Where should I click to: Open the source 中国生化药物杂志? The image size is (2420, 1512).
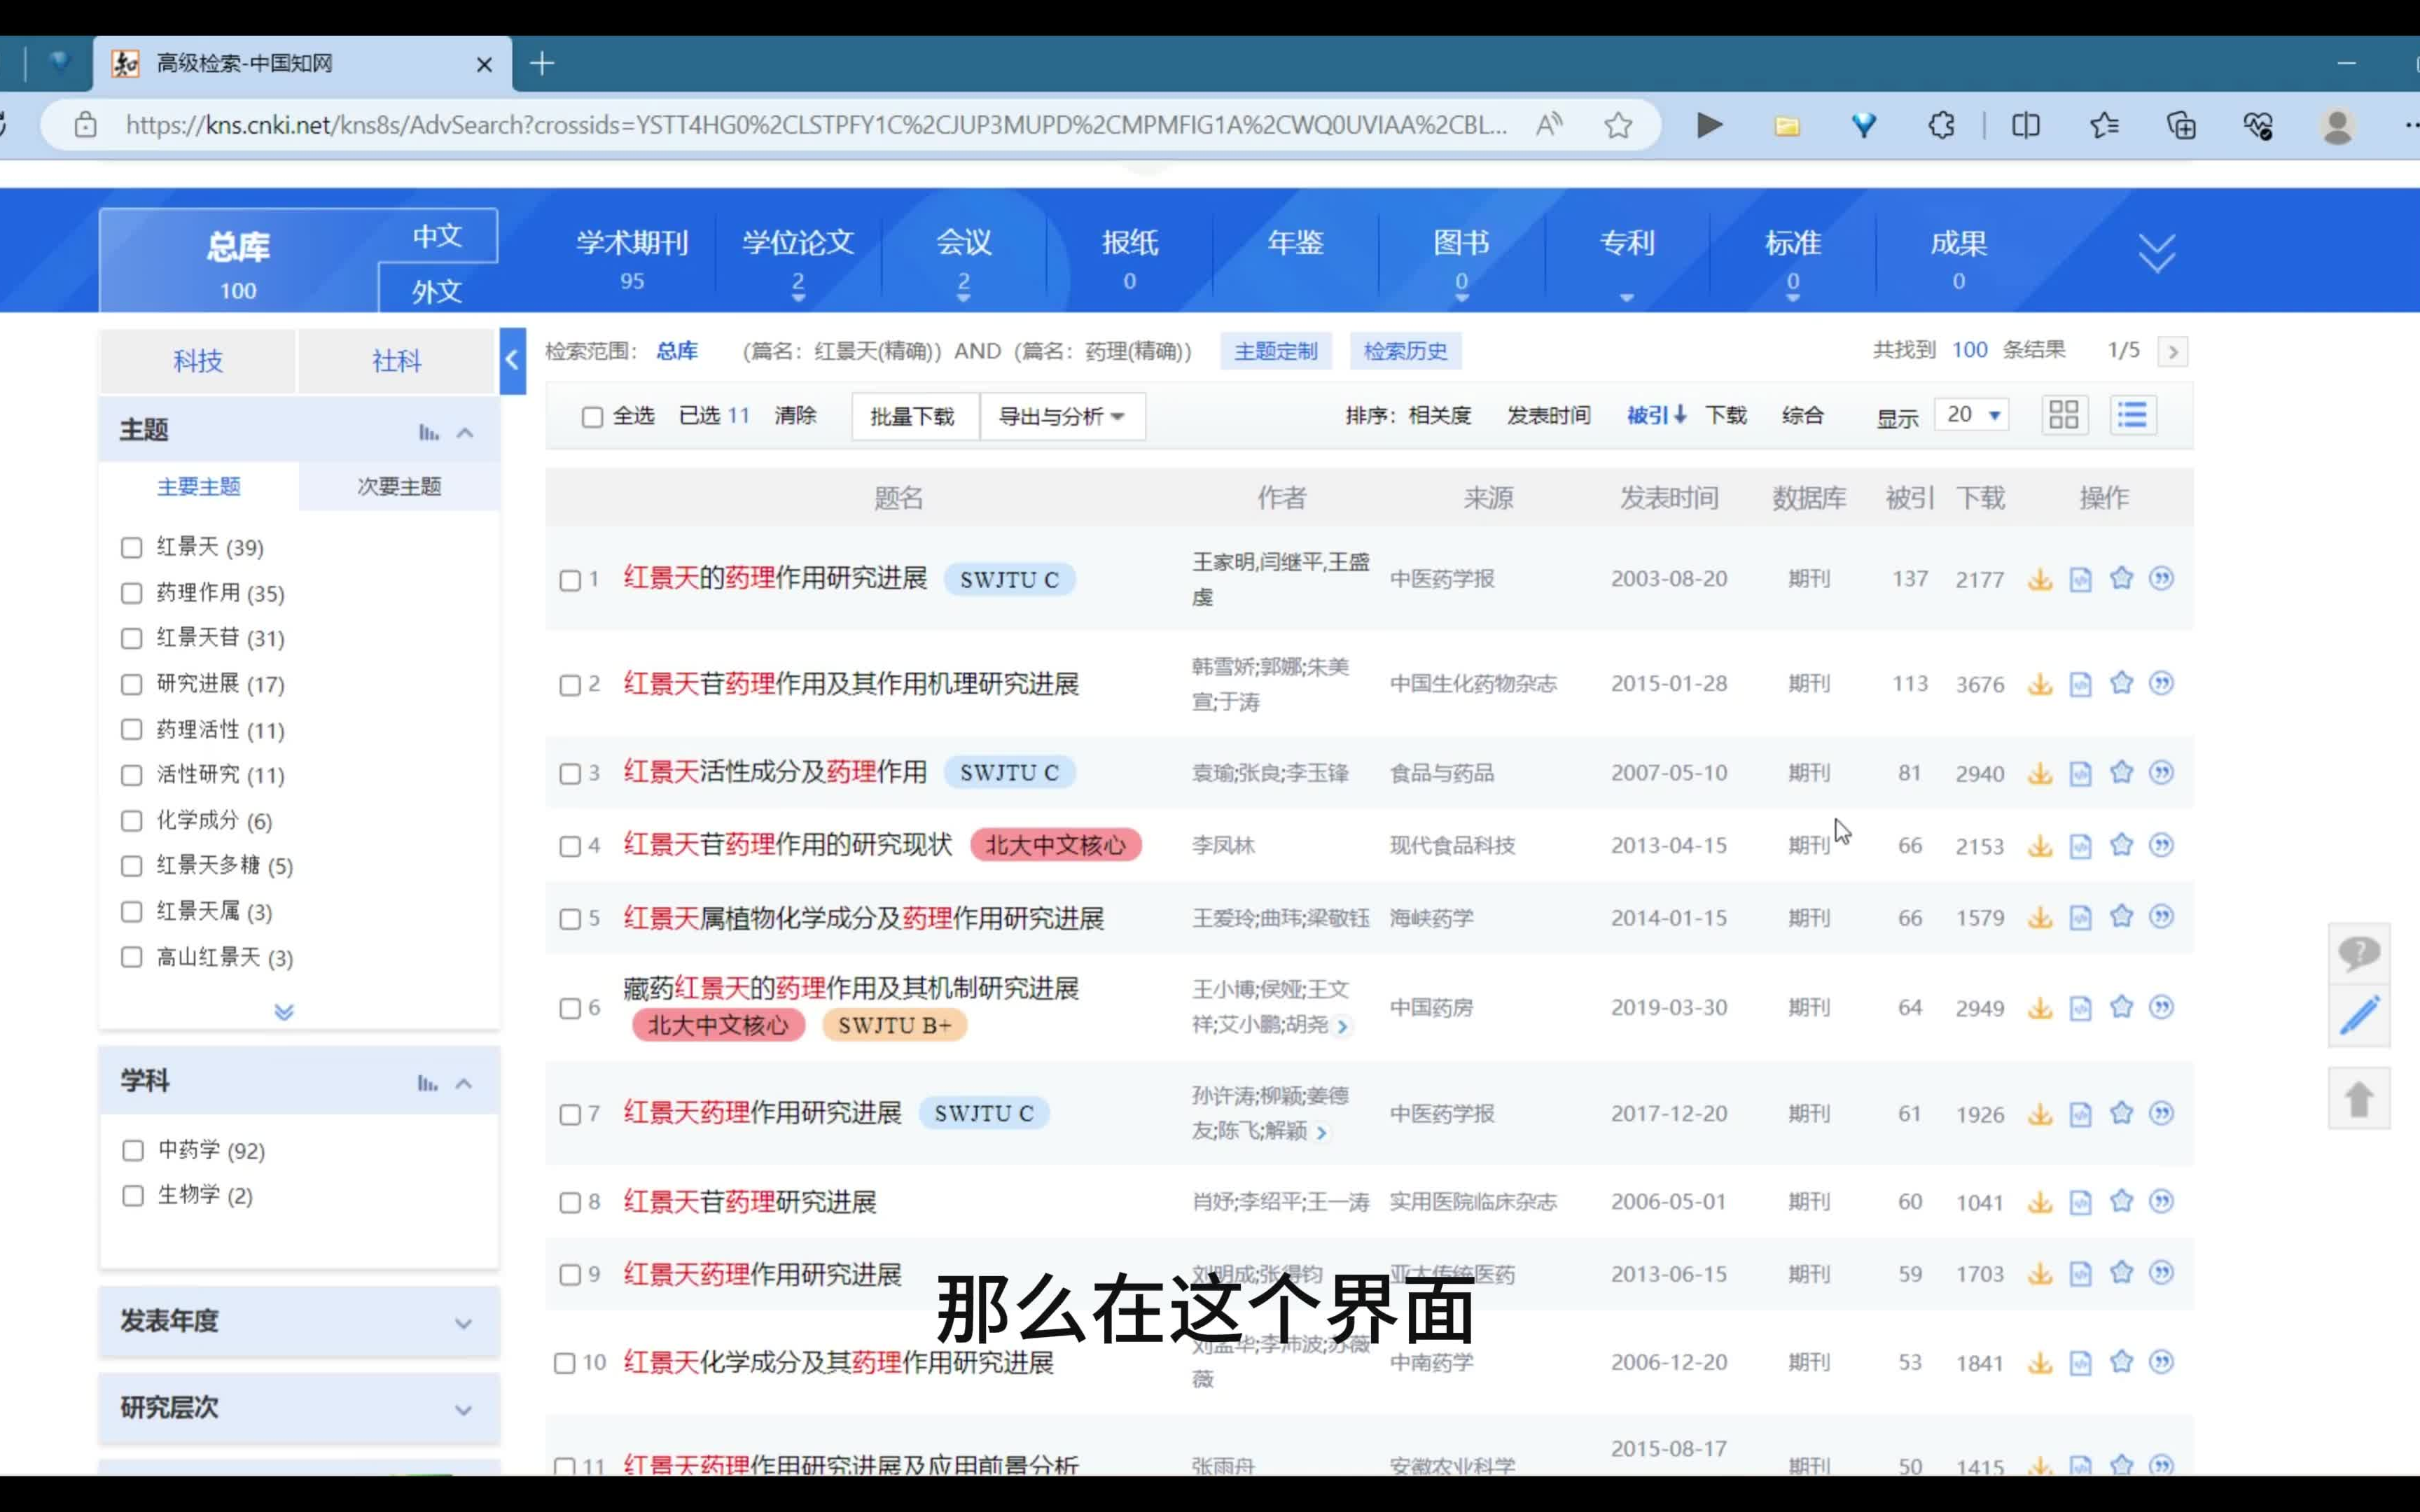[1473, 684]
